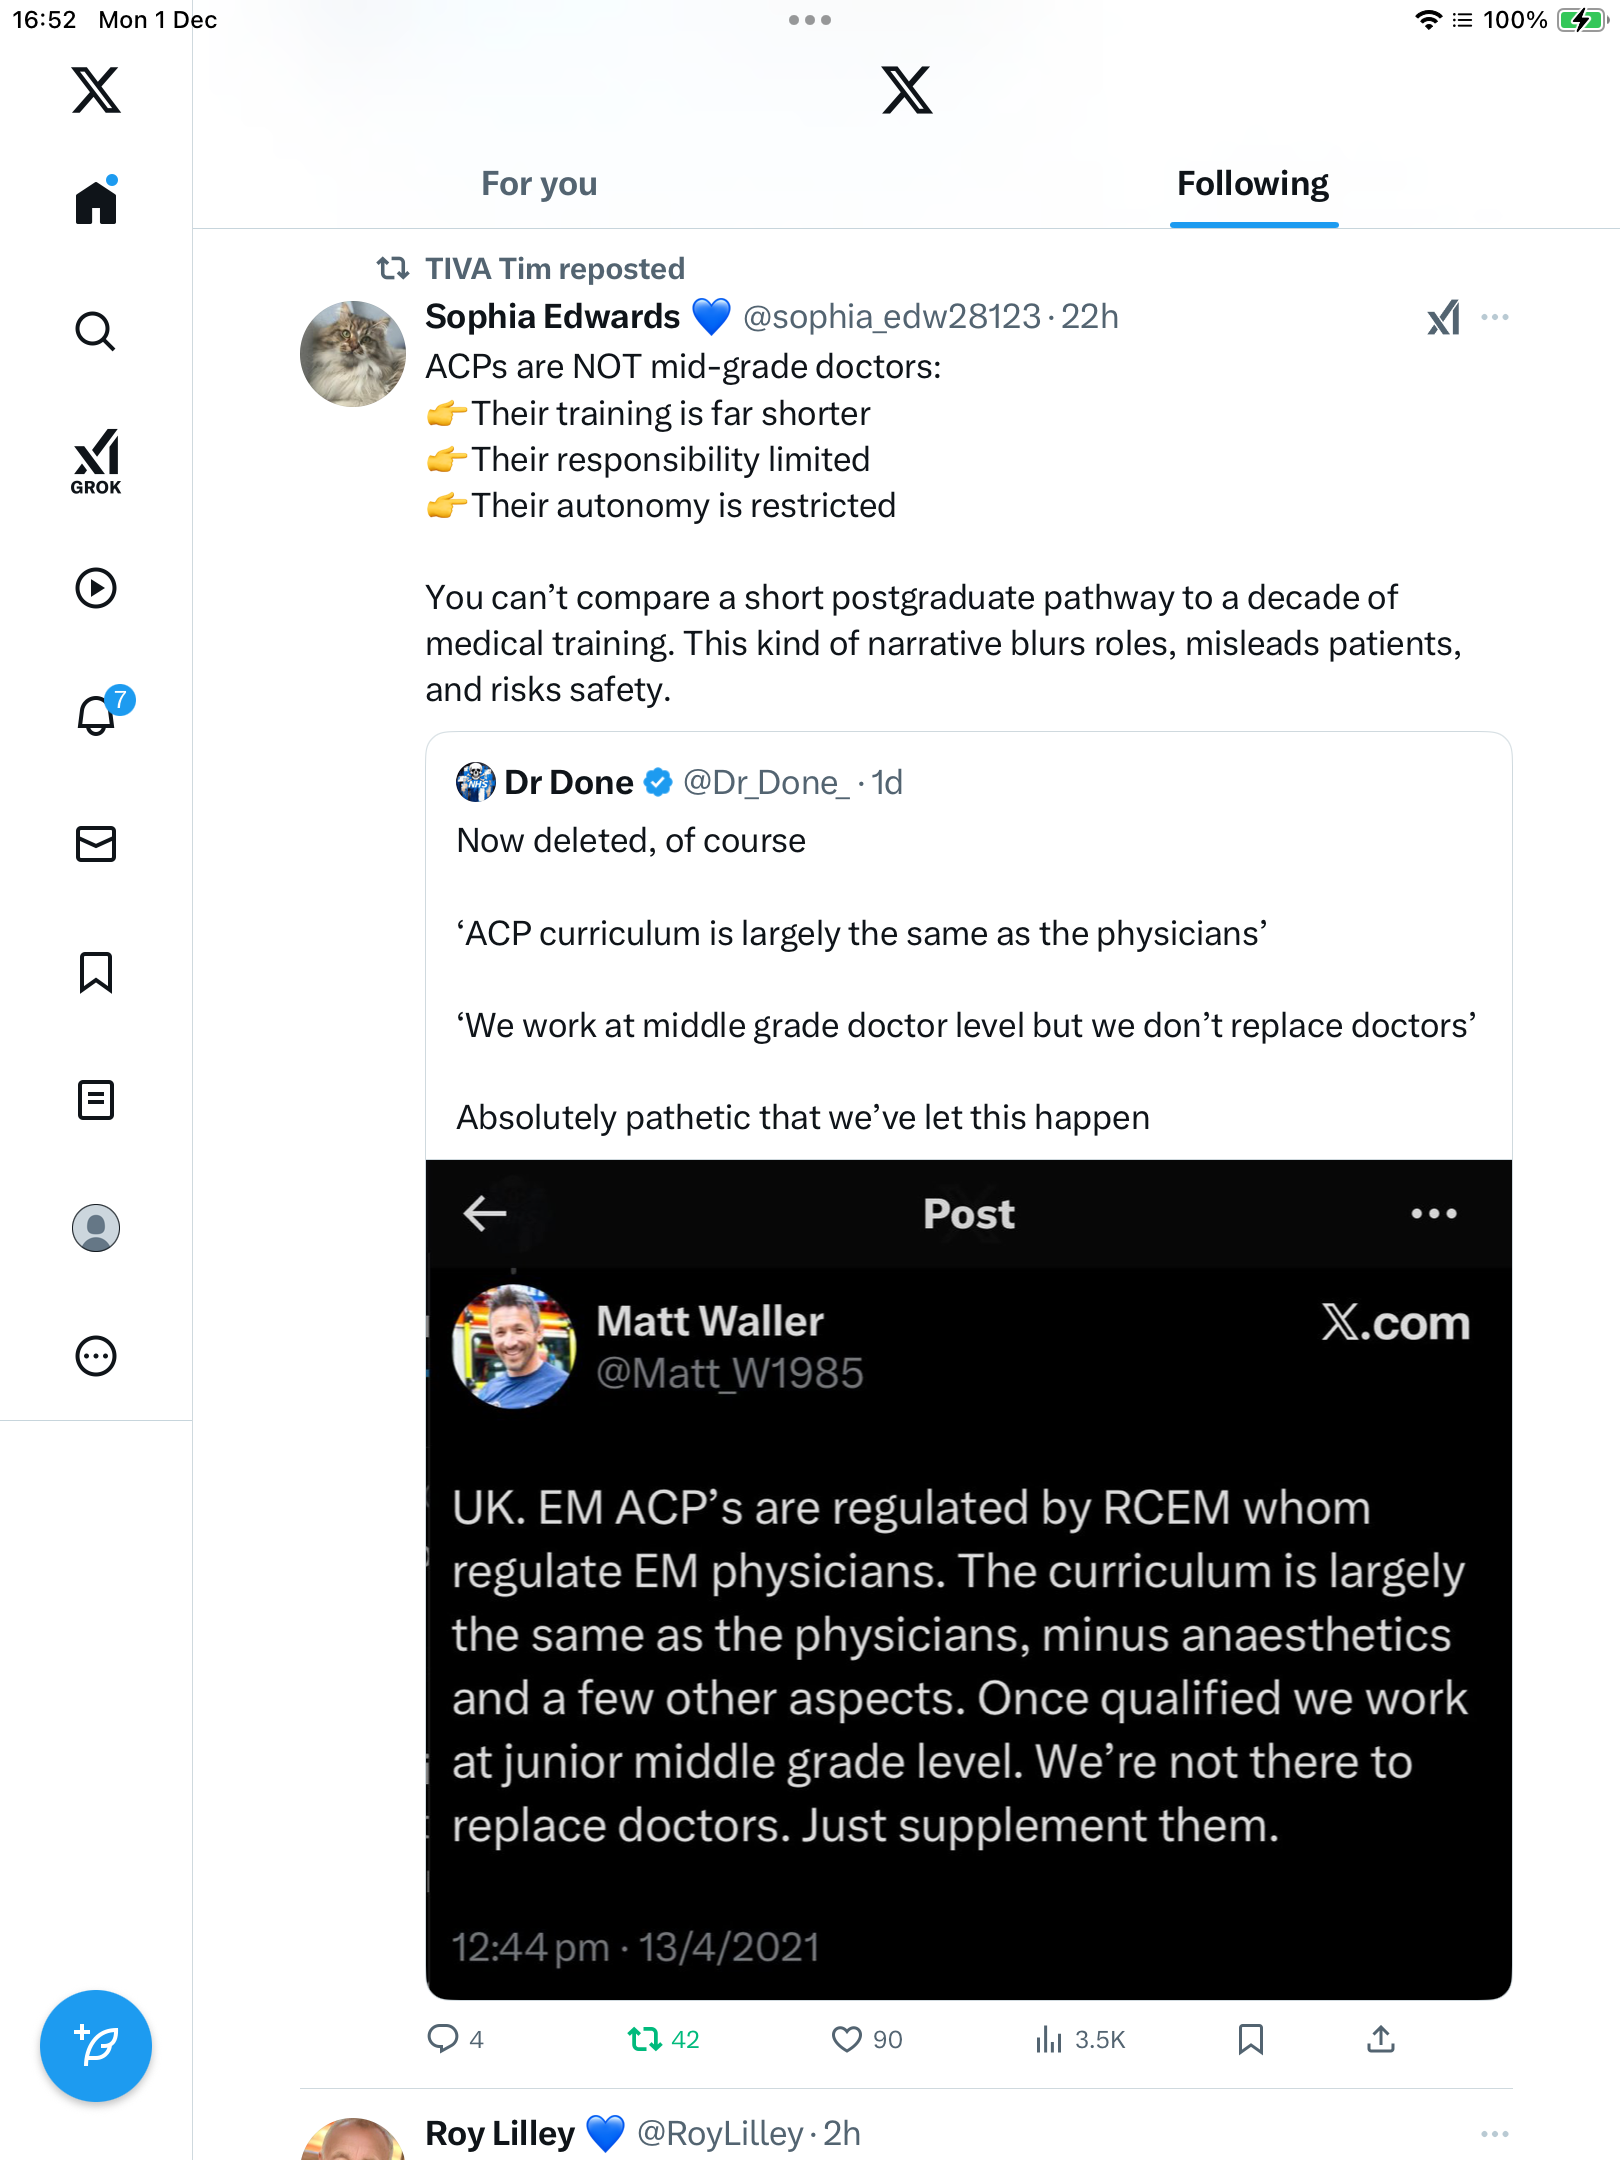The width and height of the screenshot is (1620, 2160).
Task: Open more options on Sophia Edwards' post
Action: [1495, 317]
